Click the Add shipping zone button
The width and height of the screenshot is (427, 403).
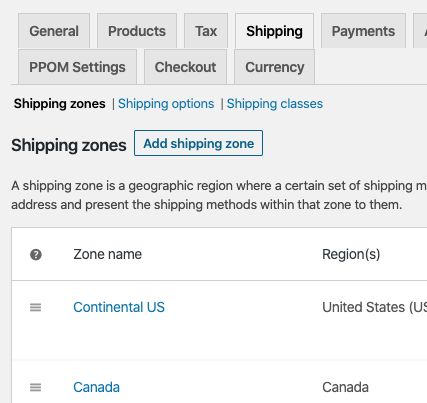(x=198, y=143)
